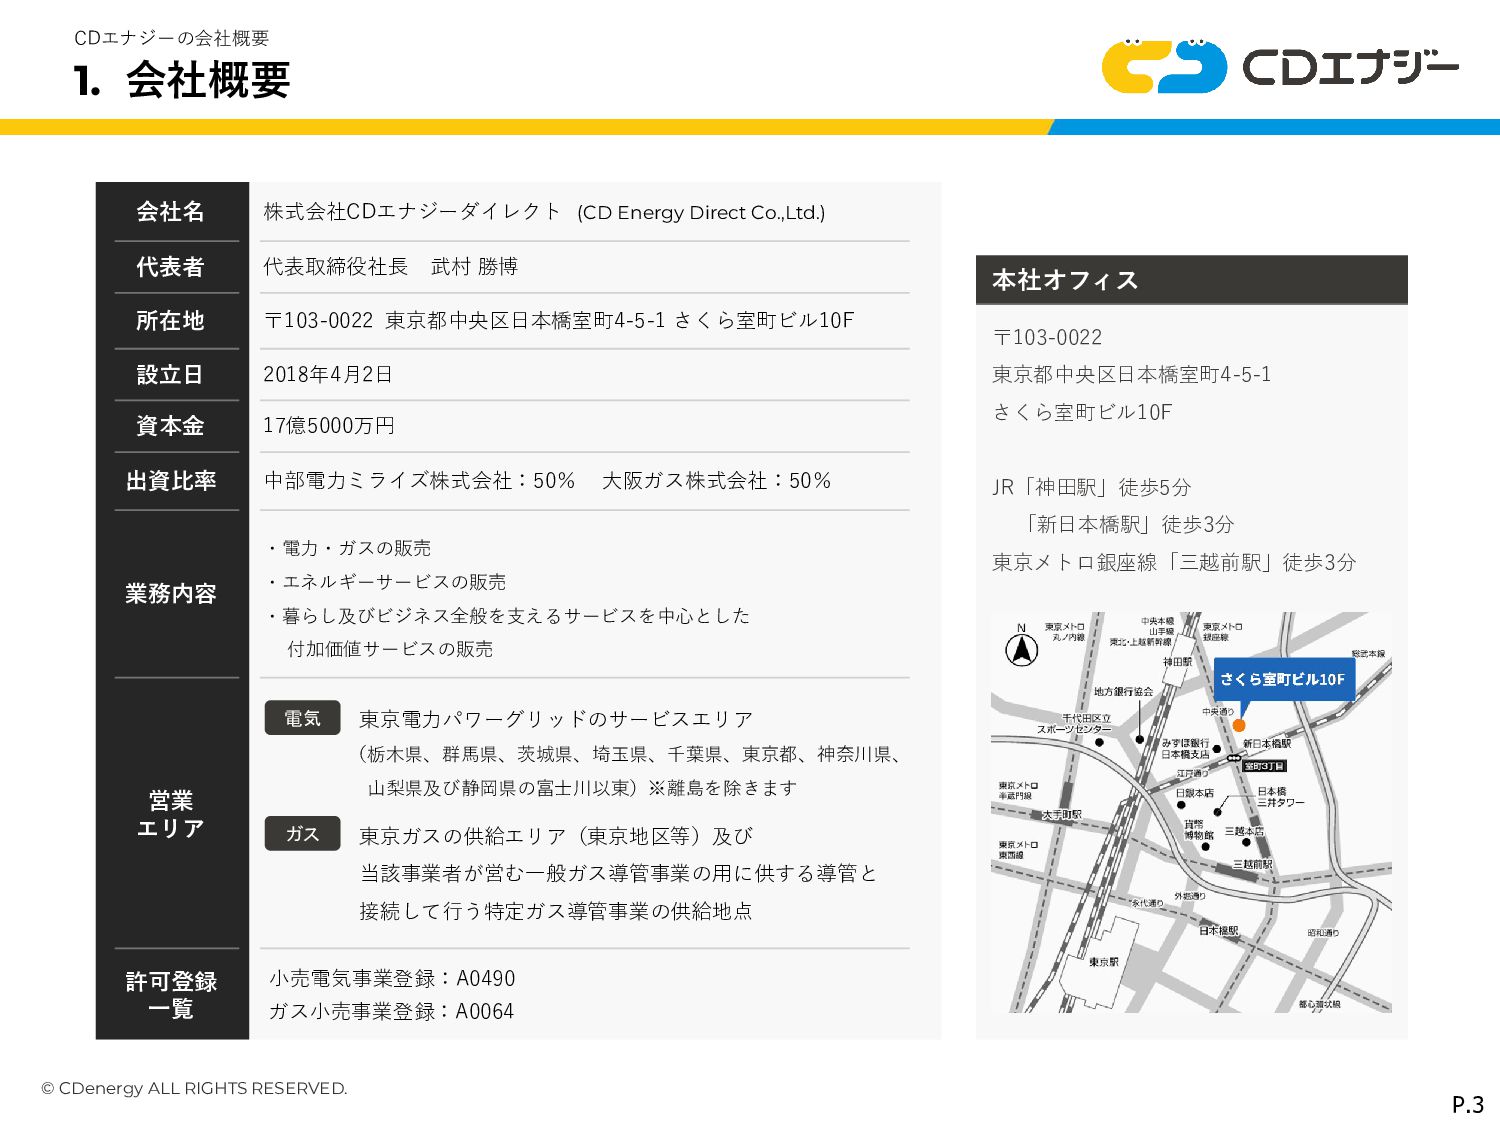1500x1125 pixels.
Task: Click the 付加価値サービスの販売 line
Action: [x=390, y=649]
